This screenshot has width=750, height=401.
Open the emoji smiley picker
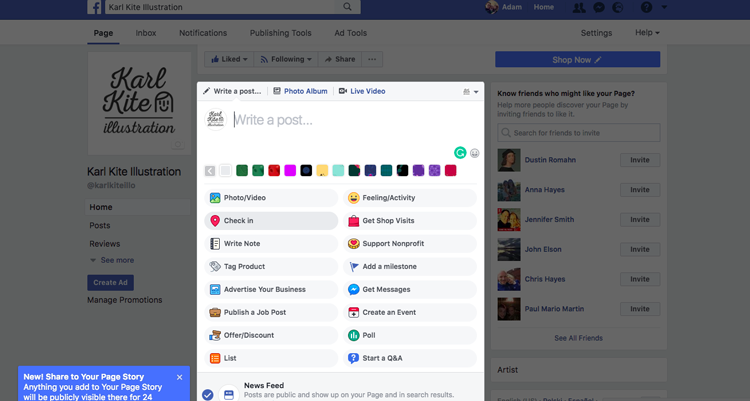pyautogui.click(x=474, y=153)
